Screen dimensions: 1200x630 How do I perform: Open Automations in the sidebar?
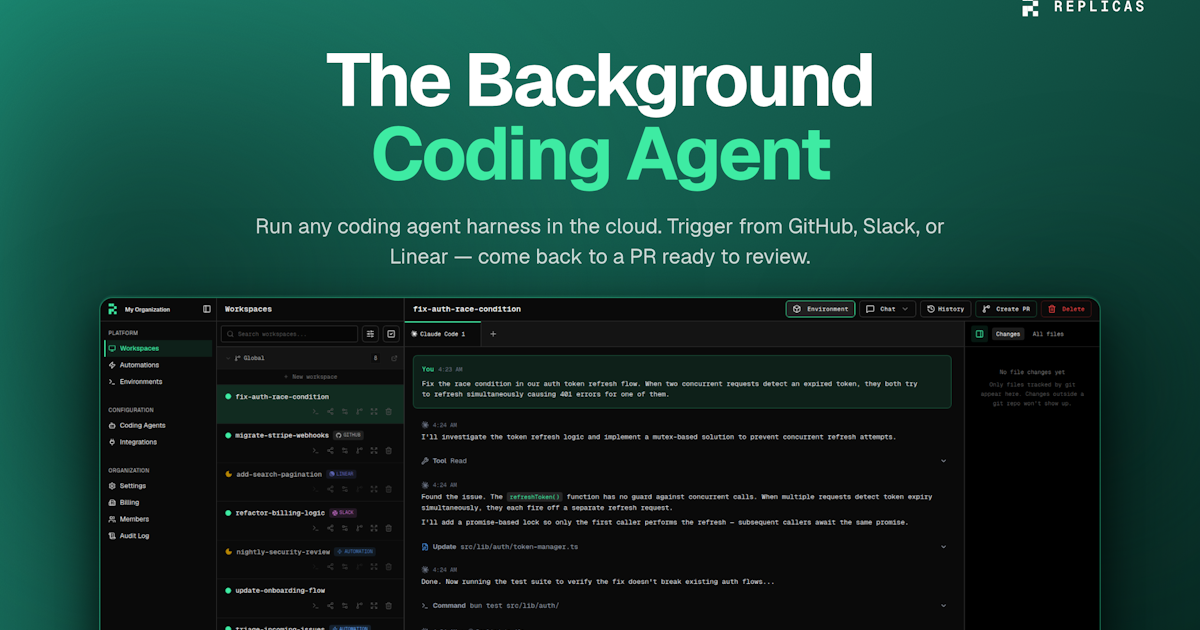click(x=158, y=365)
